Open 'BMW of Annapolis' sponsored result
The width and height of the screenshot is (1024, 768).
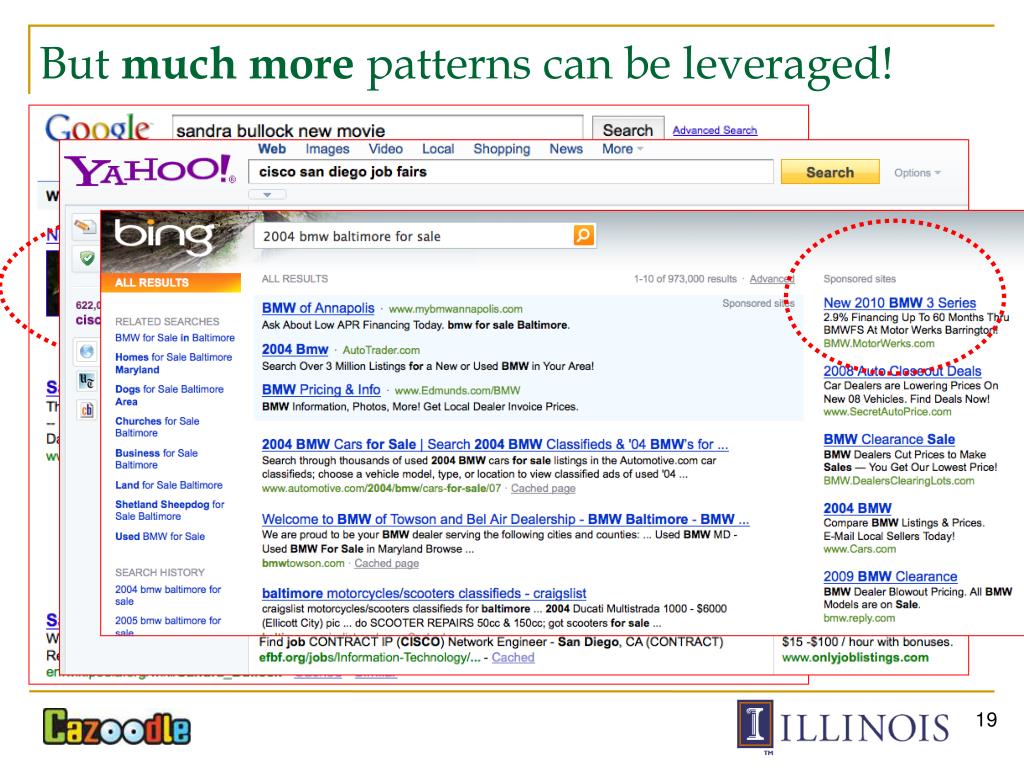point(318,308)
